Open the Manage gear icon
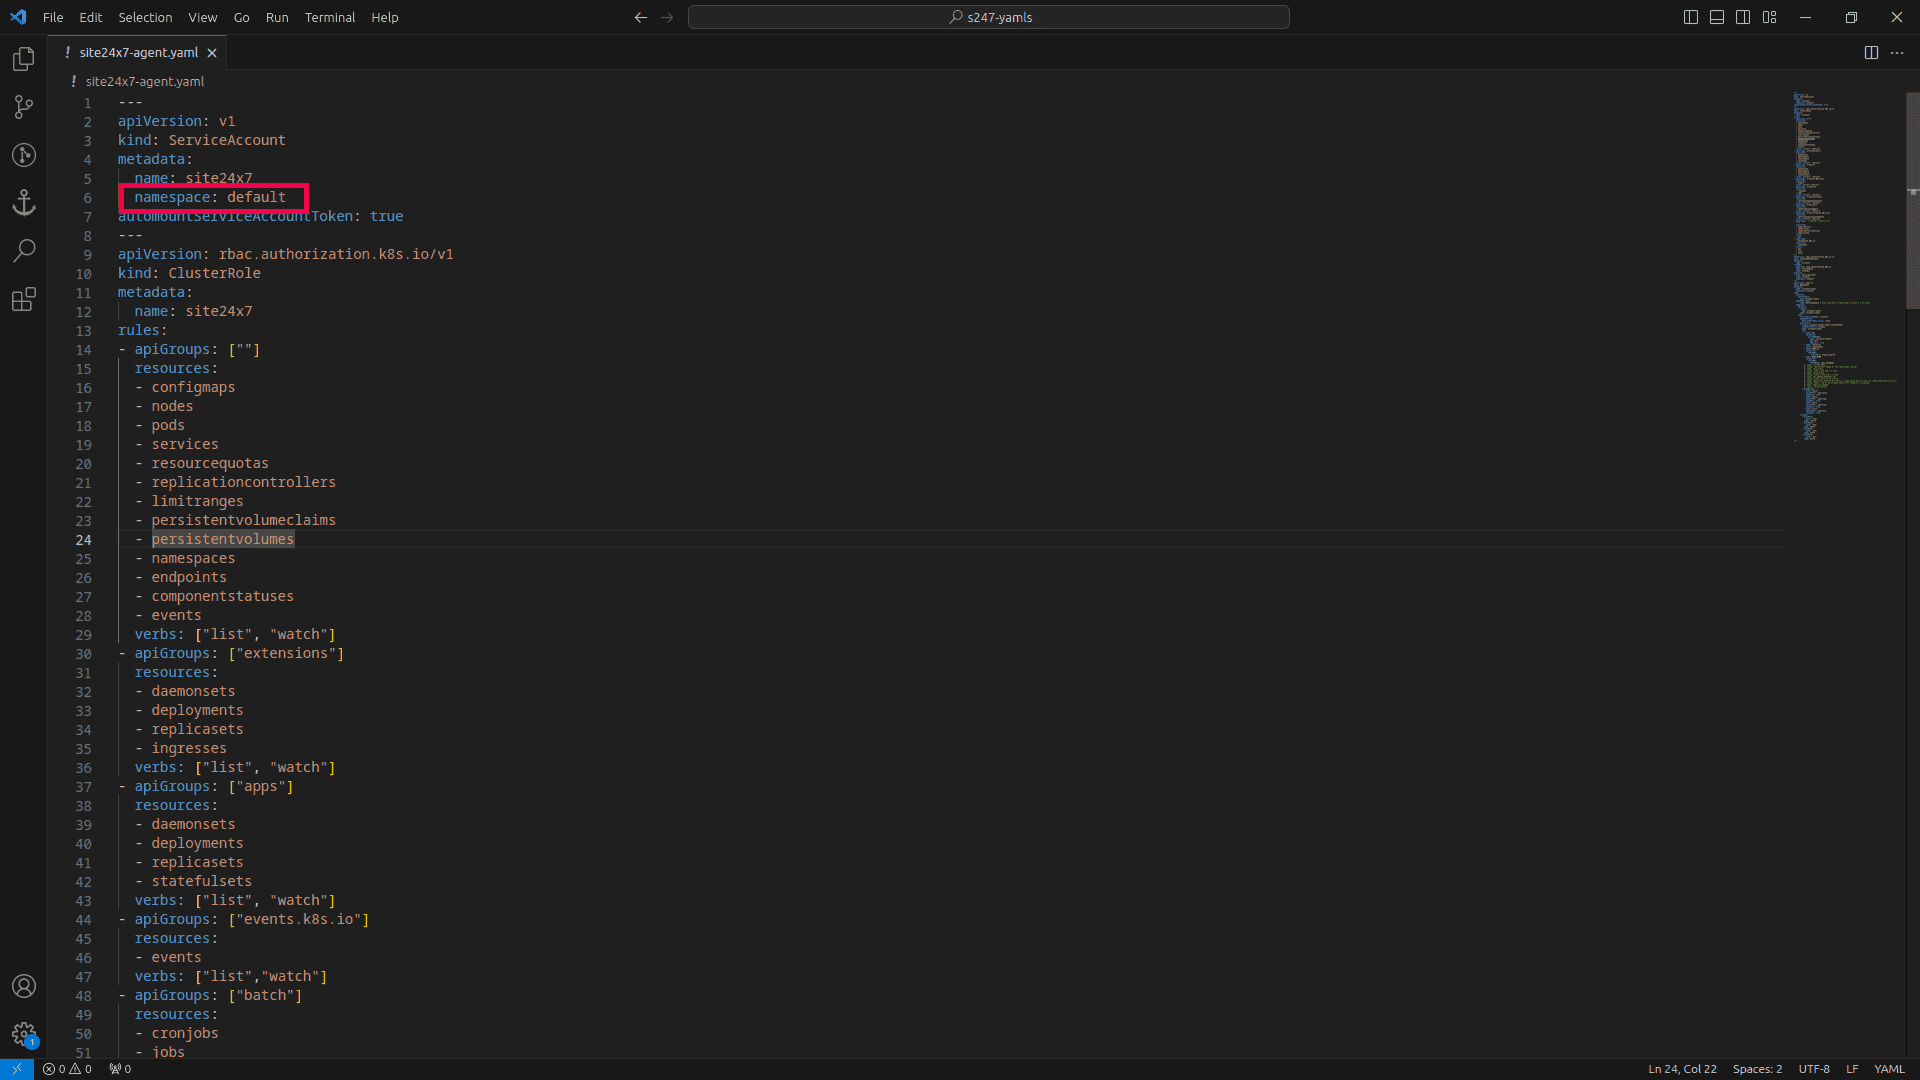The image size is (1920, 1080). [x=24, y=1034]
